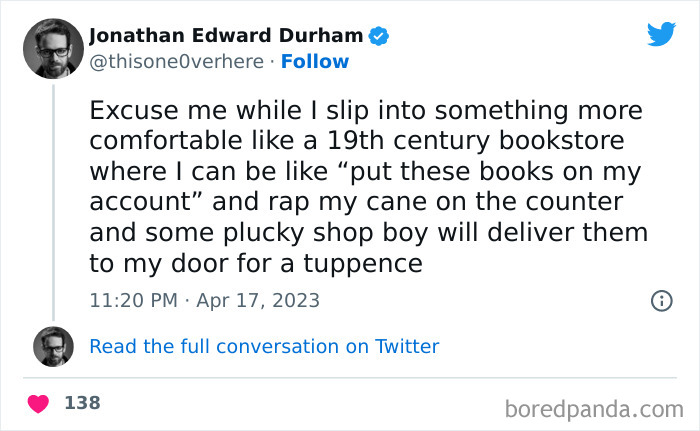Like the tweet with the heart icon

pyautogui.click(x=38, y=403)
